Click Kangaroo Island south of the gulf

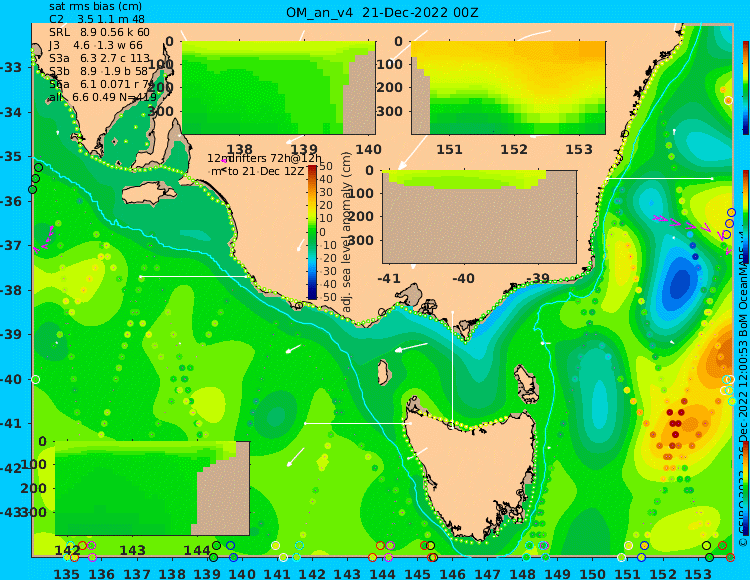tap(149, 194)
